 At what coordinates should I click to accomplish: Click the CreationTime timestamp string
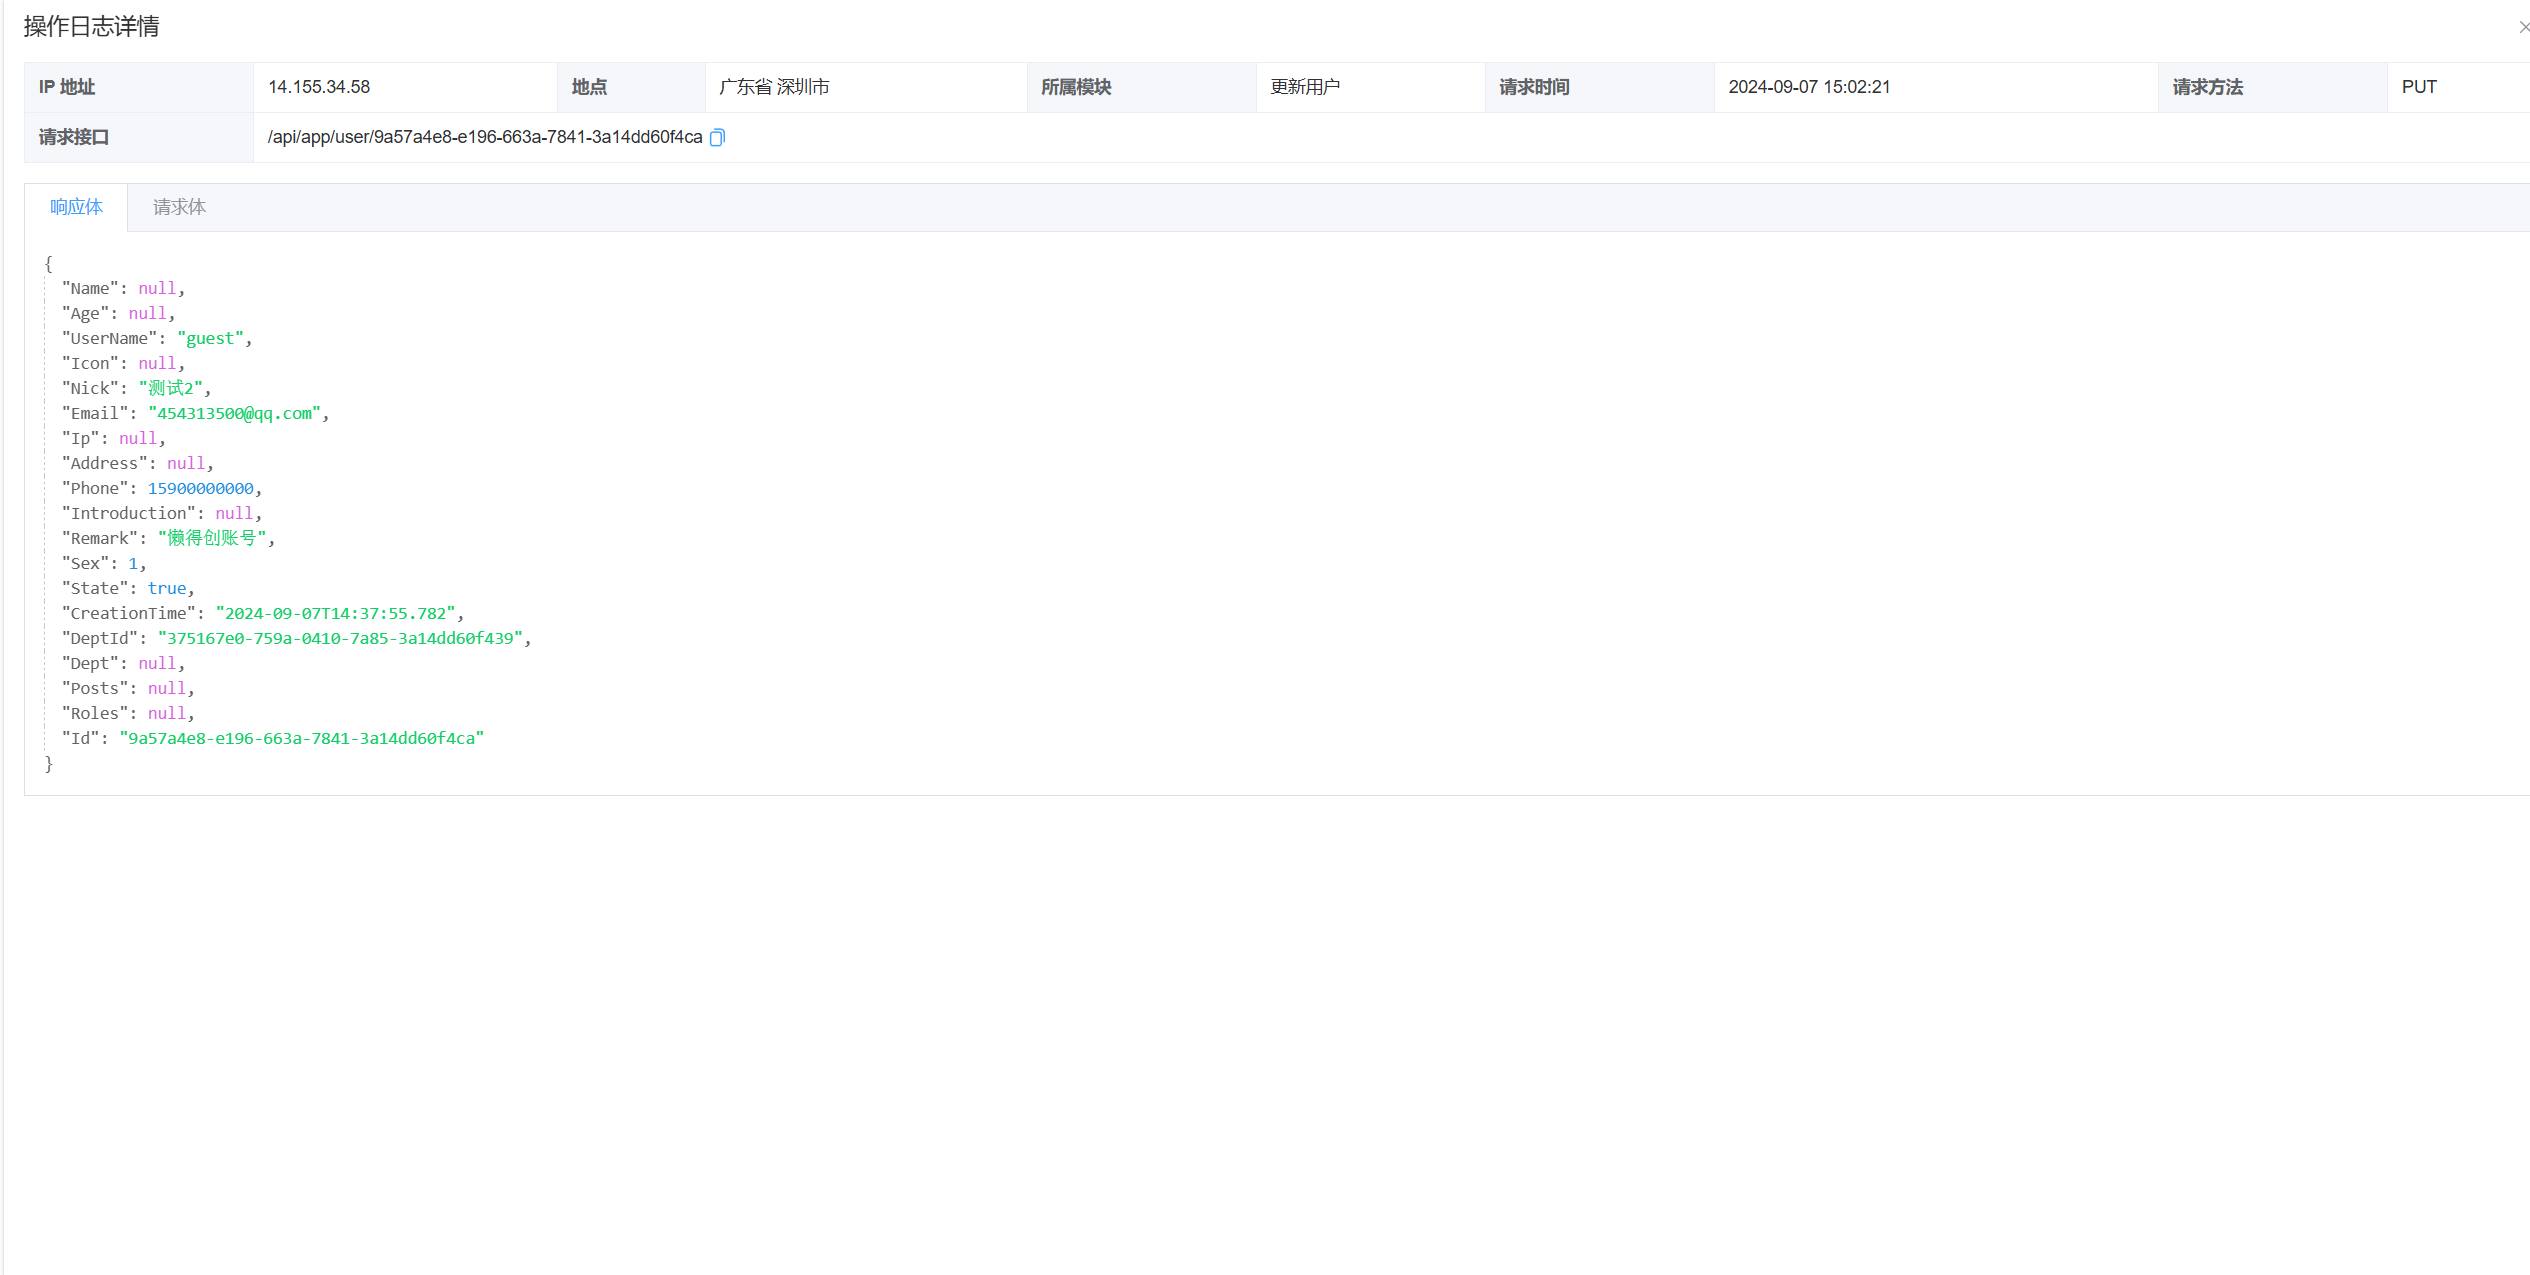335,613
